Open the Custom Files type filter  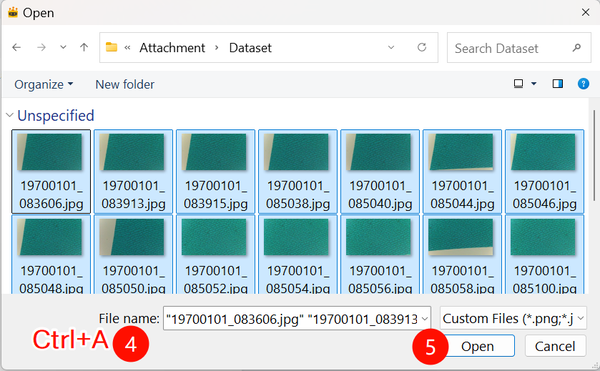click(513, 318)
